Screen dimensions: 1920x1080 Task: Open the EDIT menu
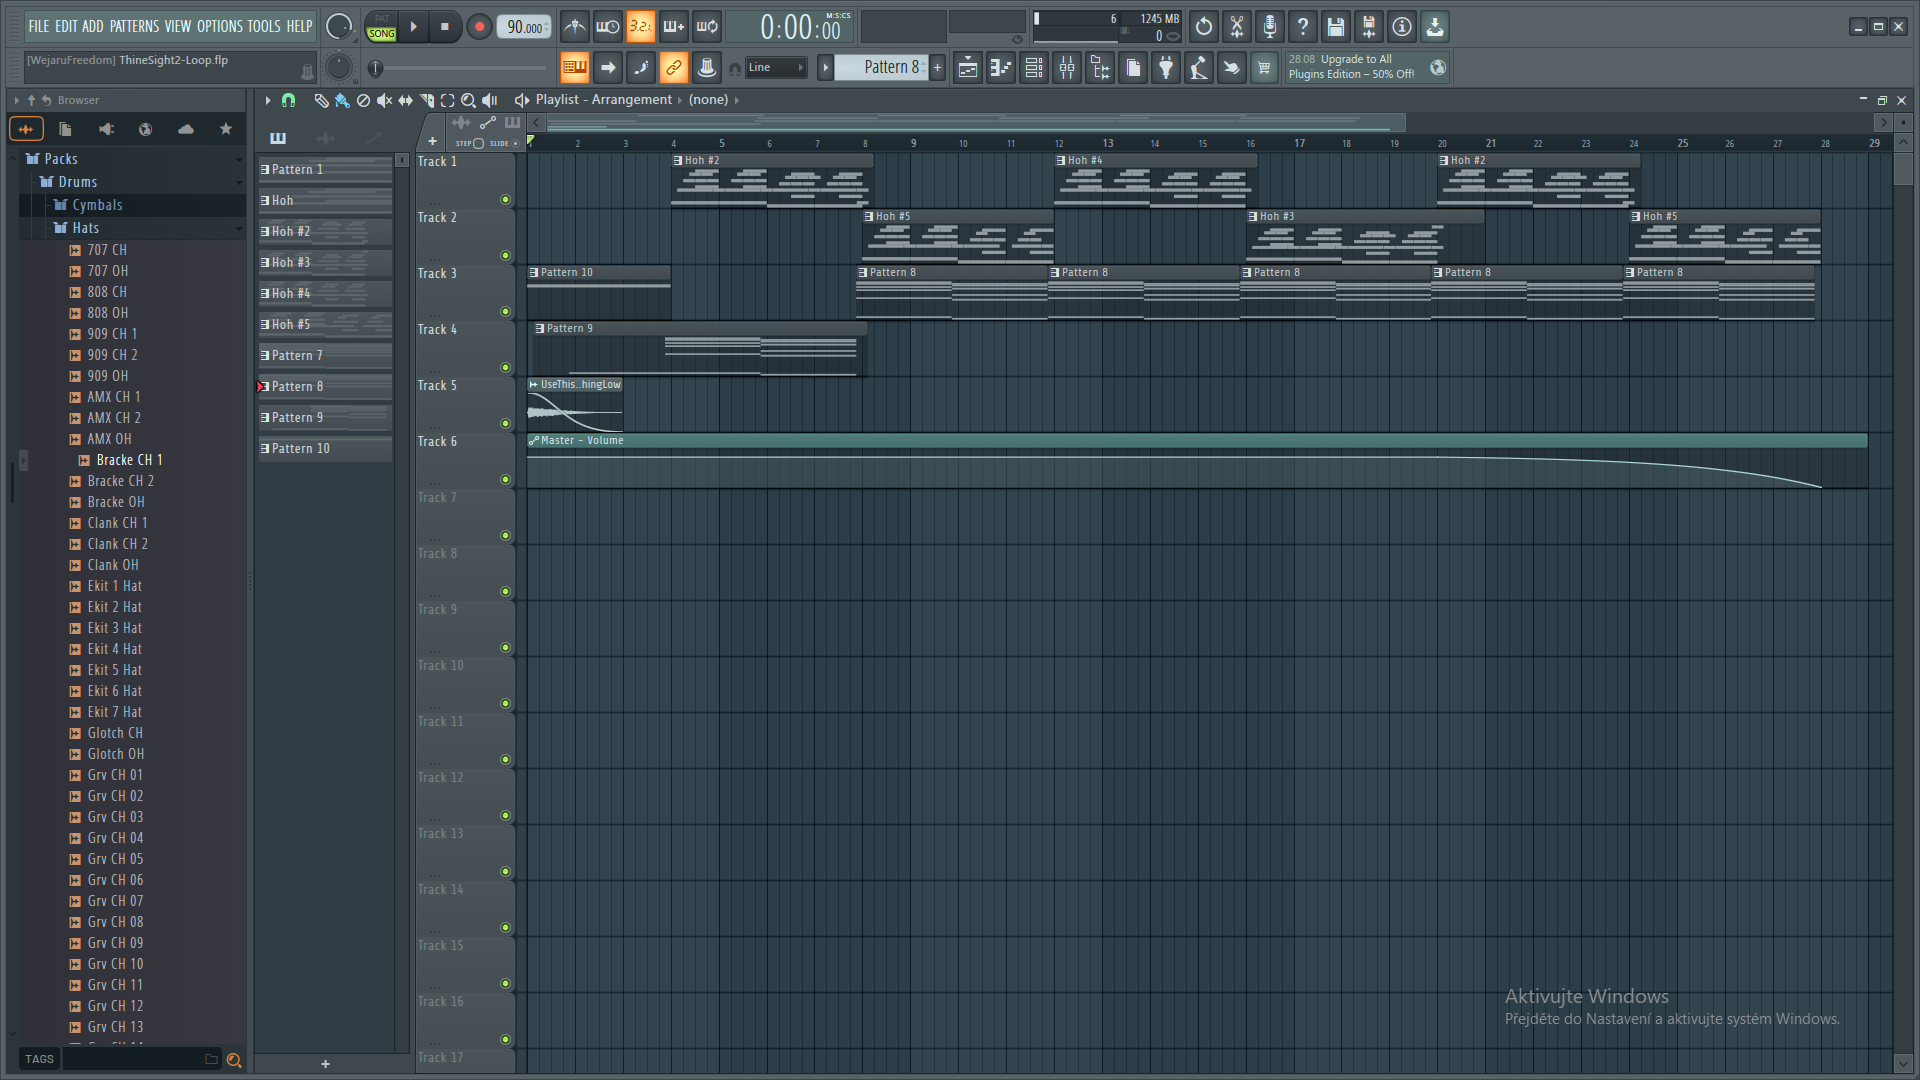point(66,27)
